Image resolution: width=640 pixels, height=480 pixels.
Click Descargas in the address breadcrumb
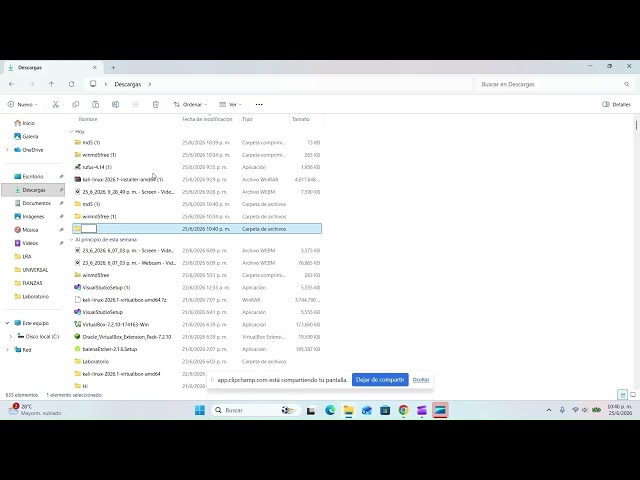coord(127,84)
